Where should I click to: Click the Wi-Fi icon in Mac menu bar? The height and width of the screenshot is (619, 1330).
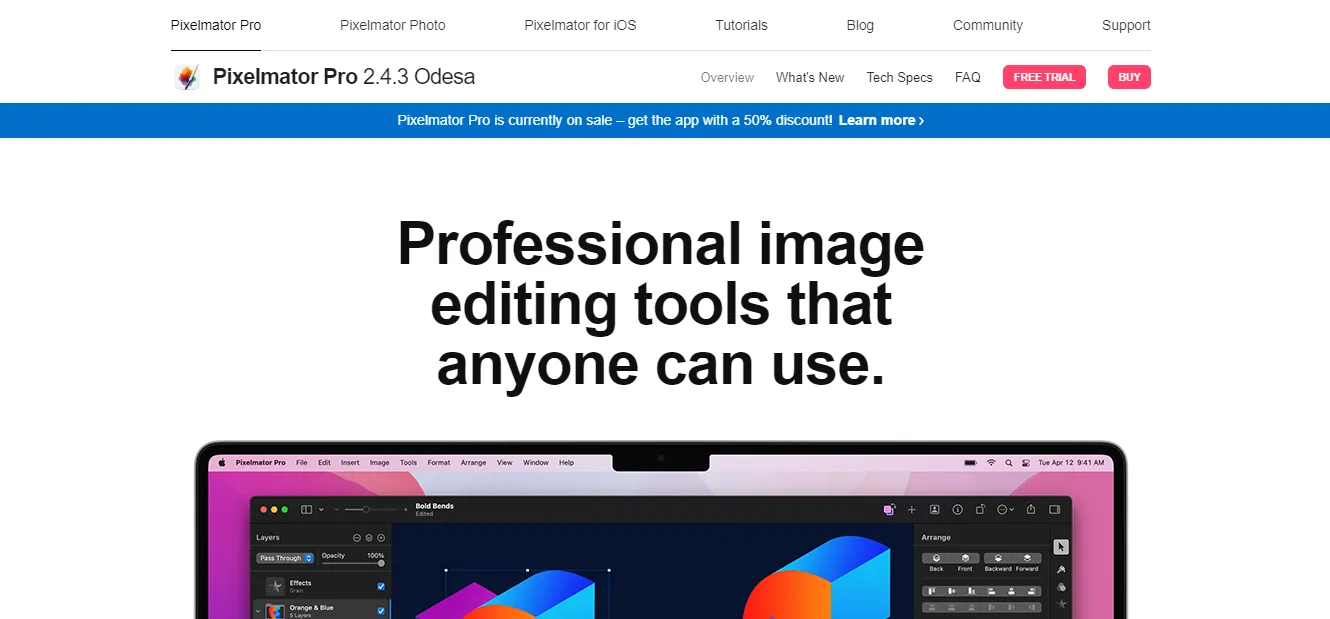991,463
